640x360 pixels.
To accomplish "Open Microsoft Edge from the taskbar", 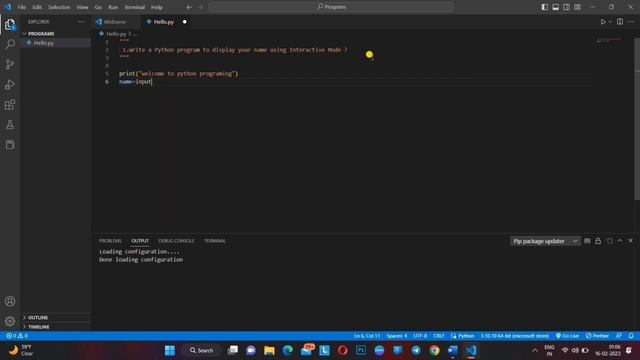I will (x=287, y=350).
